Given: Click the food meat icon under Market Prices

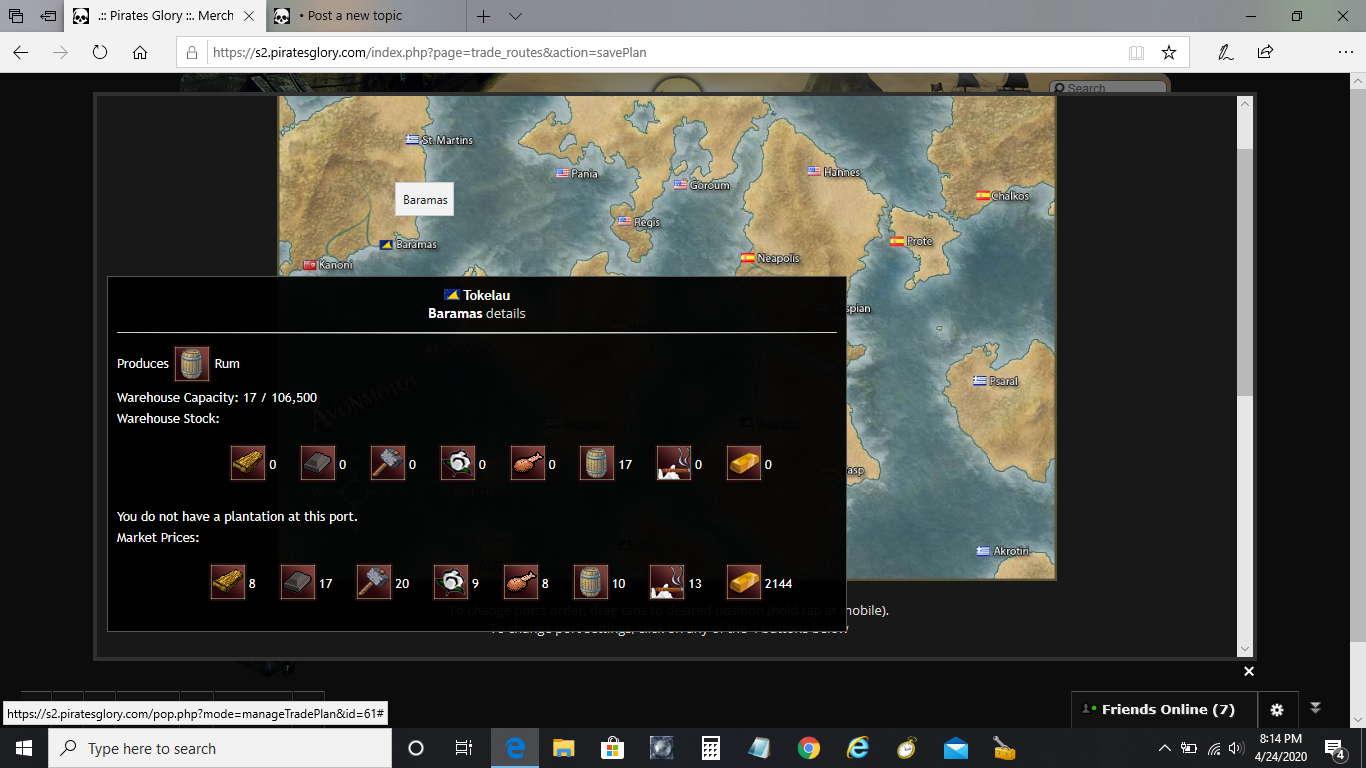Looking at the screenshot, I should (521, 582).
